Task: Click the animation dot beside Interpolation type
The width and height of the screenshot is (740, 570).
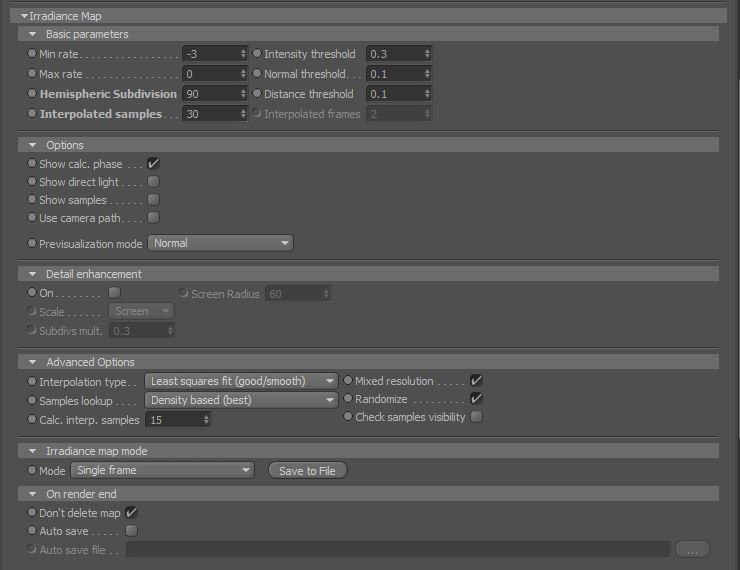Action: (x=32, y=381)
